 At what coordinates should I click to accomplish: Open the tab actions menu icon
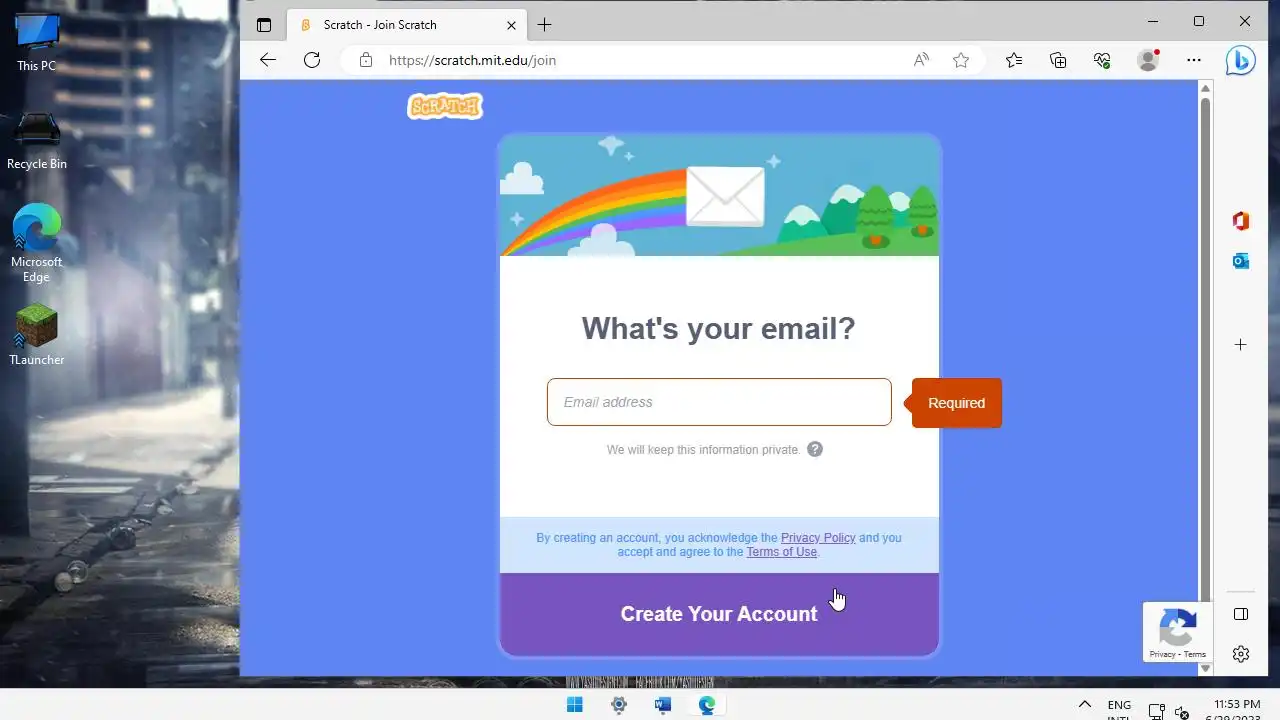point(264,25)
